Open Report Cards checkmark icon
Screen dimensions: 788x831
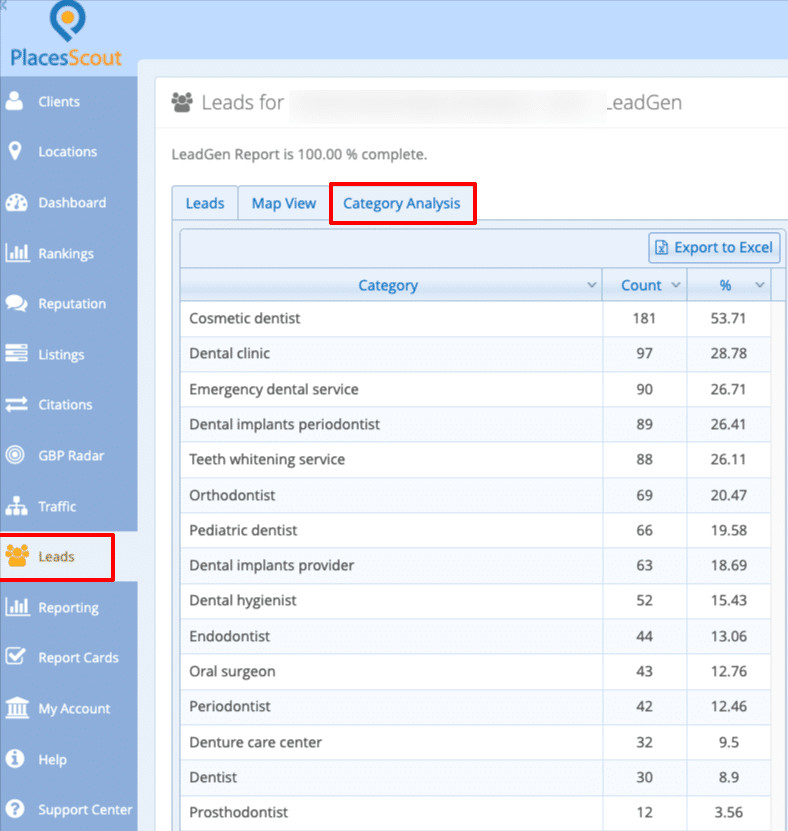[x=16, y=657]
